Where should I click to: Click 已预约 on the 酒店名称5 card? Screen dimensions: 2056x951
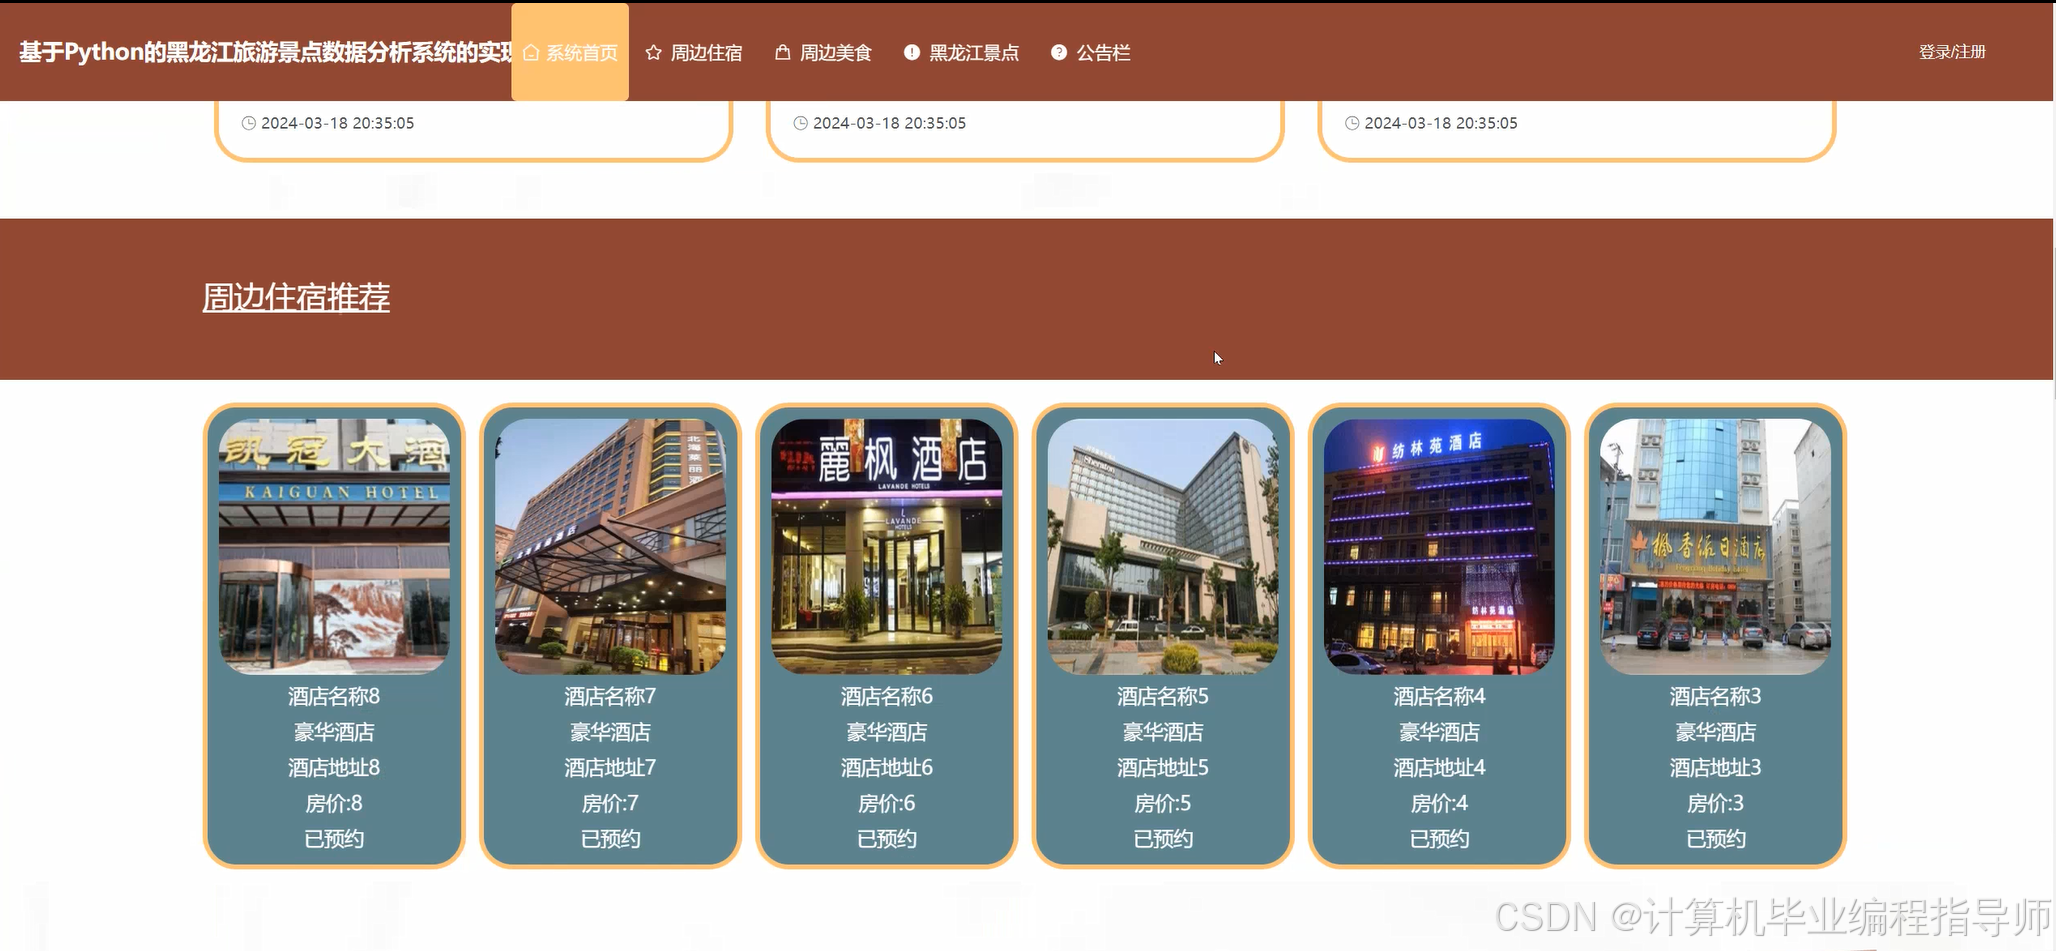point(1162,839)
